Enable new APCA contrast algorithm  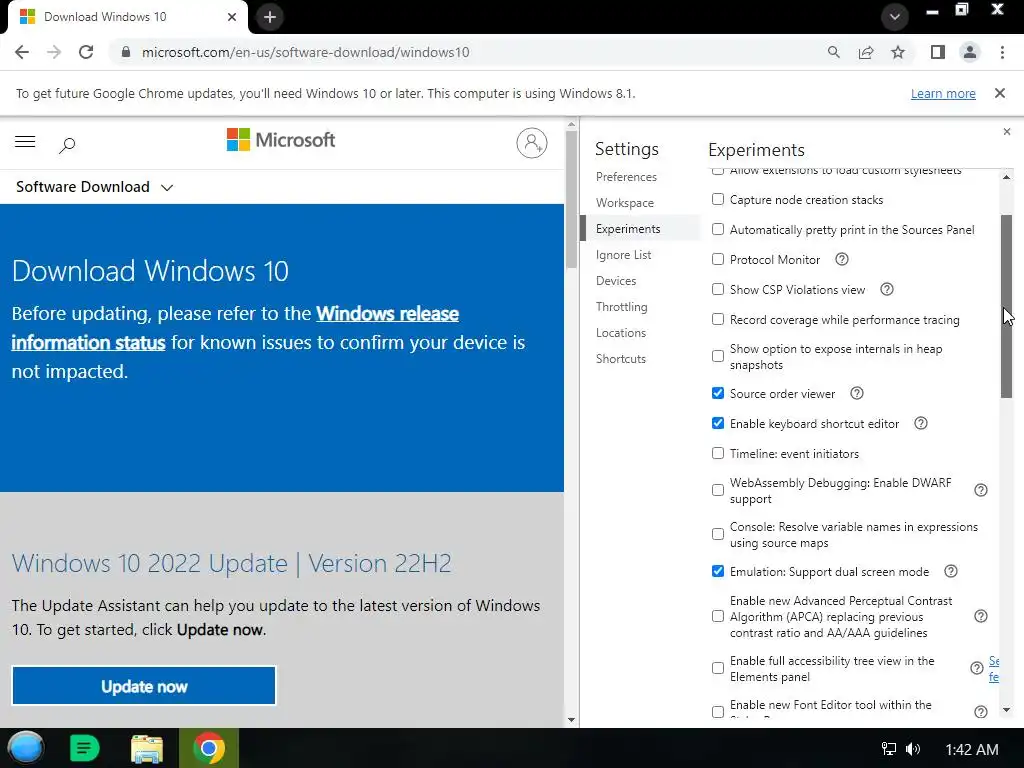(718, 616)
